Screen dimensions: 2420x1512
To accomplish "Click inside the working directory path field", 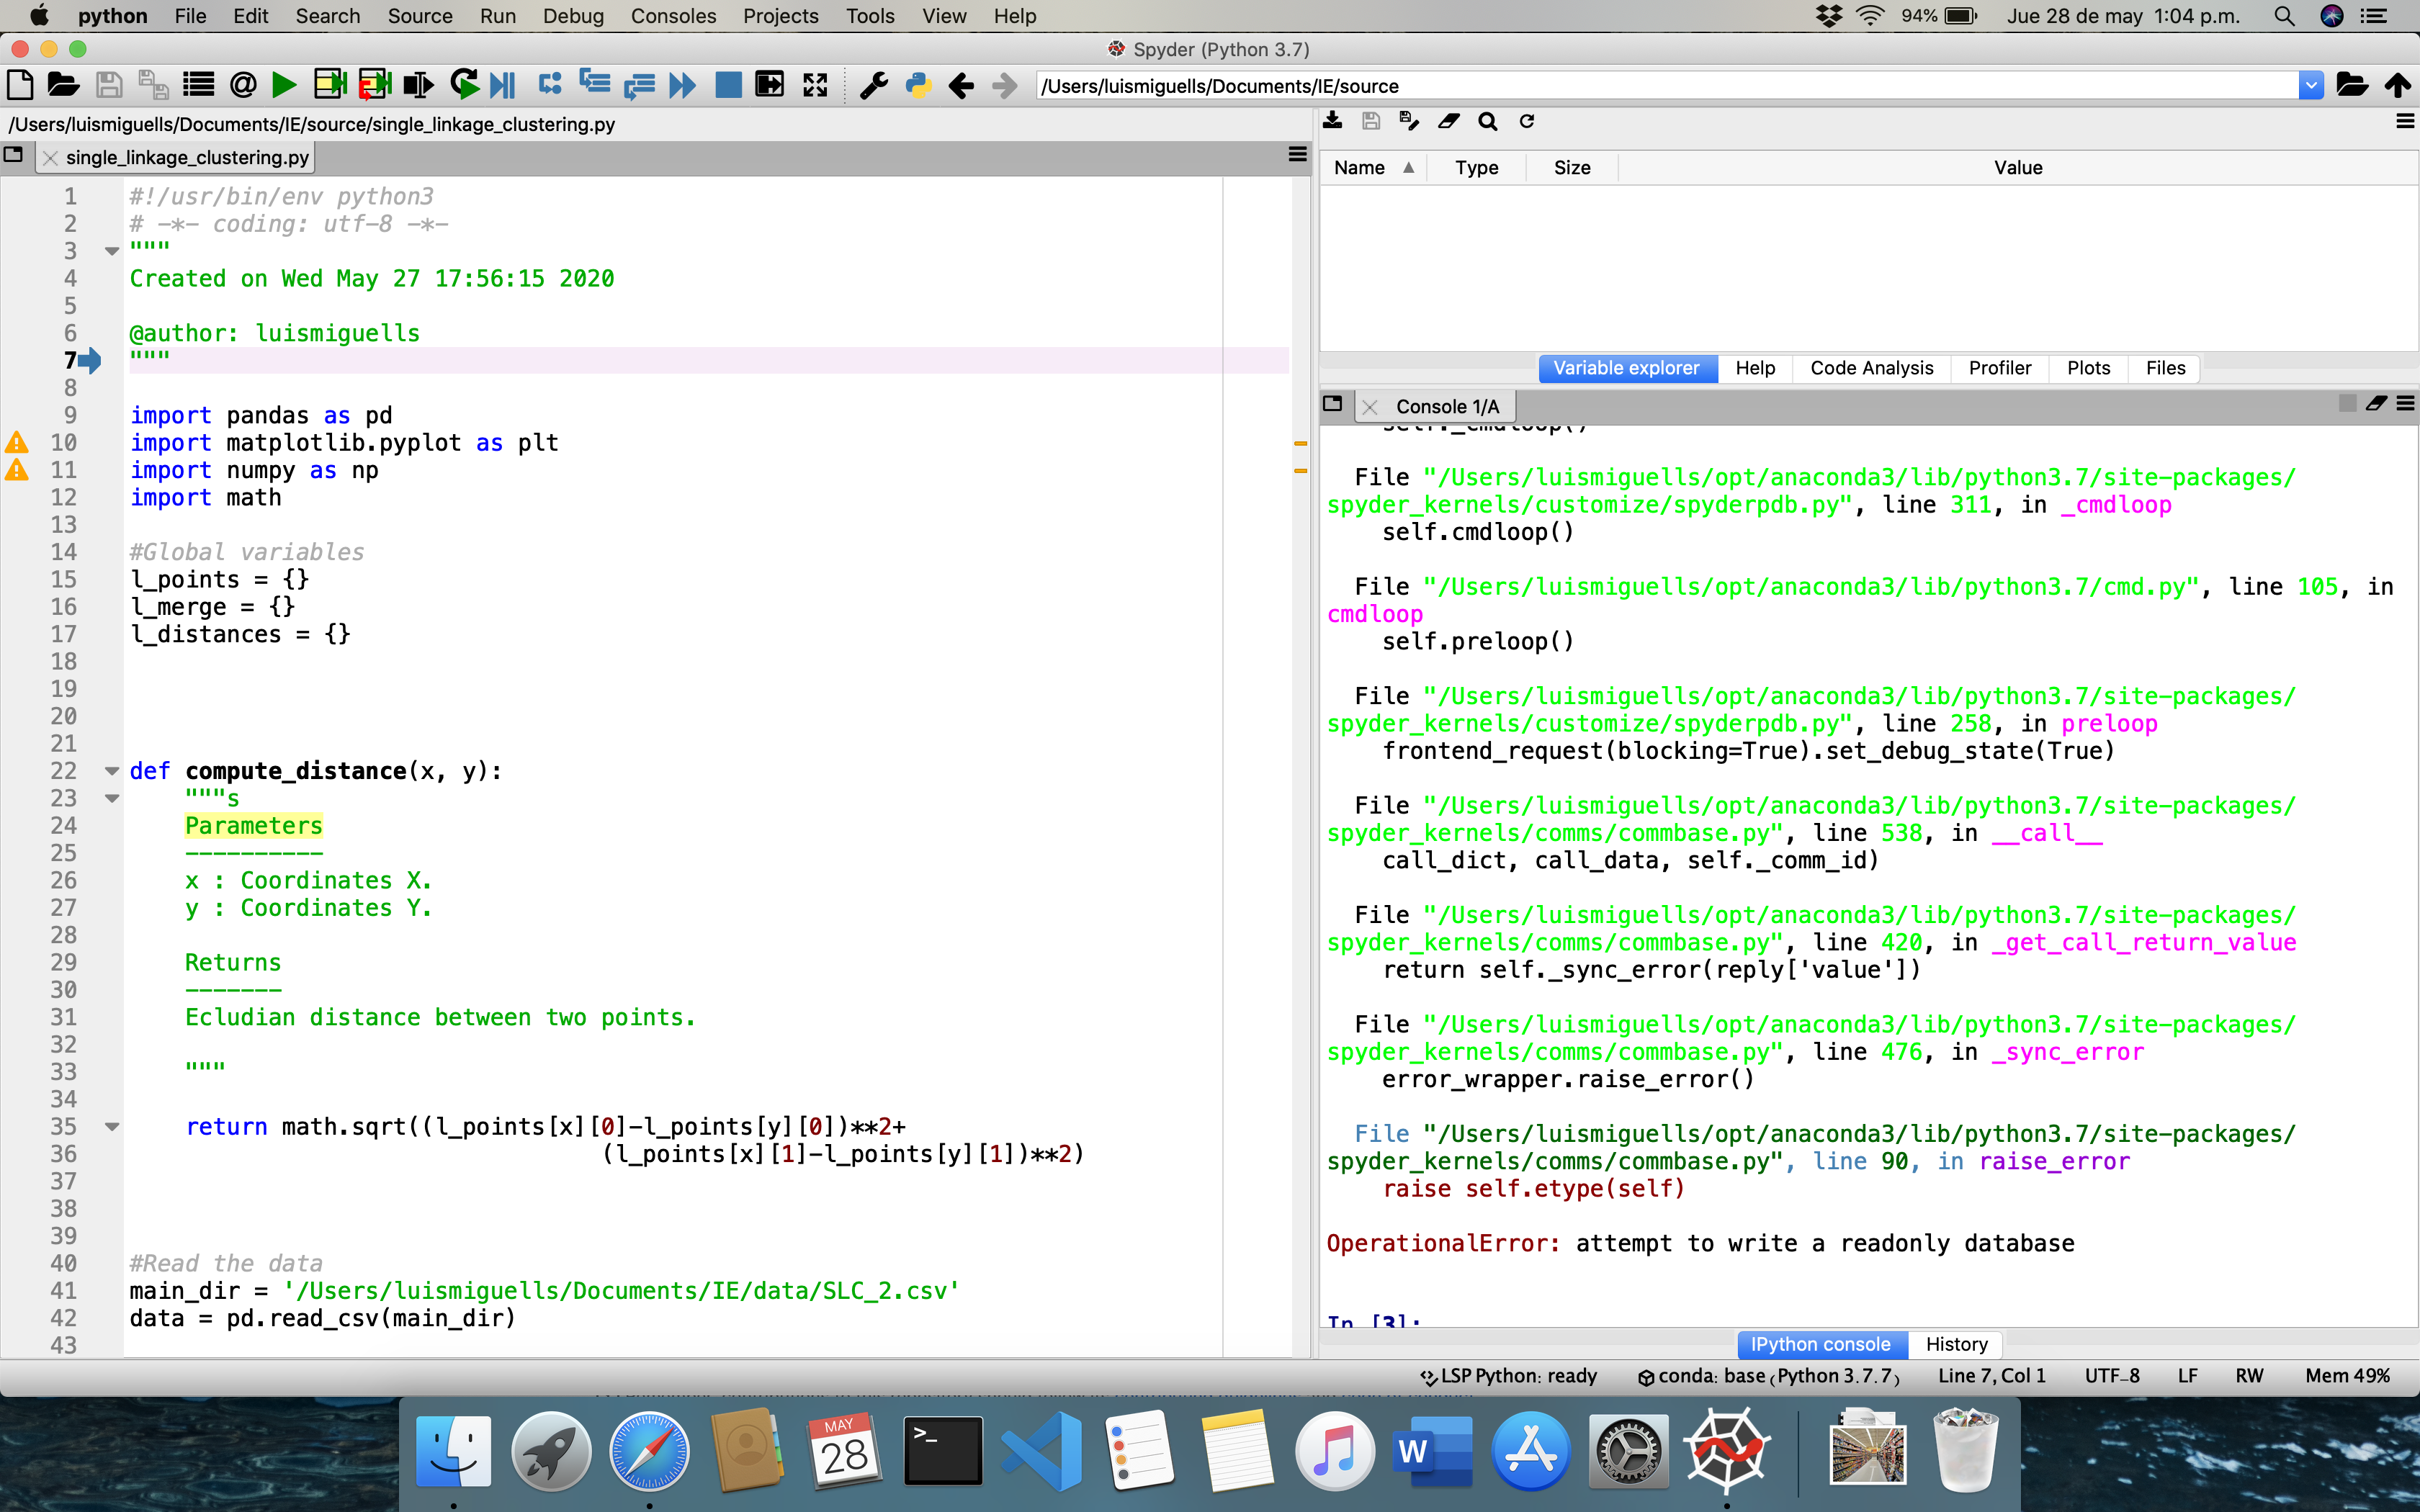I will pos(1600,85).
